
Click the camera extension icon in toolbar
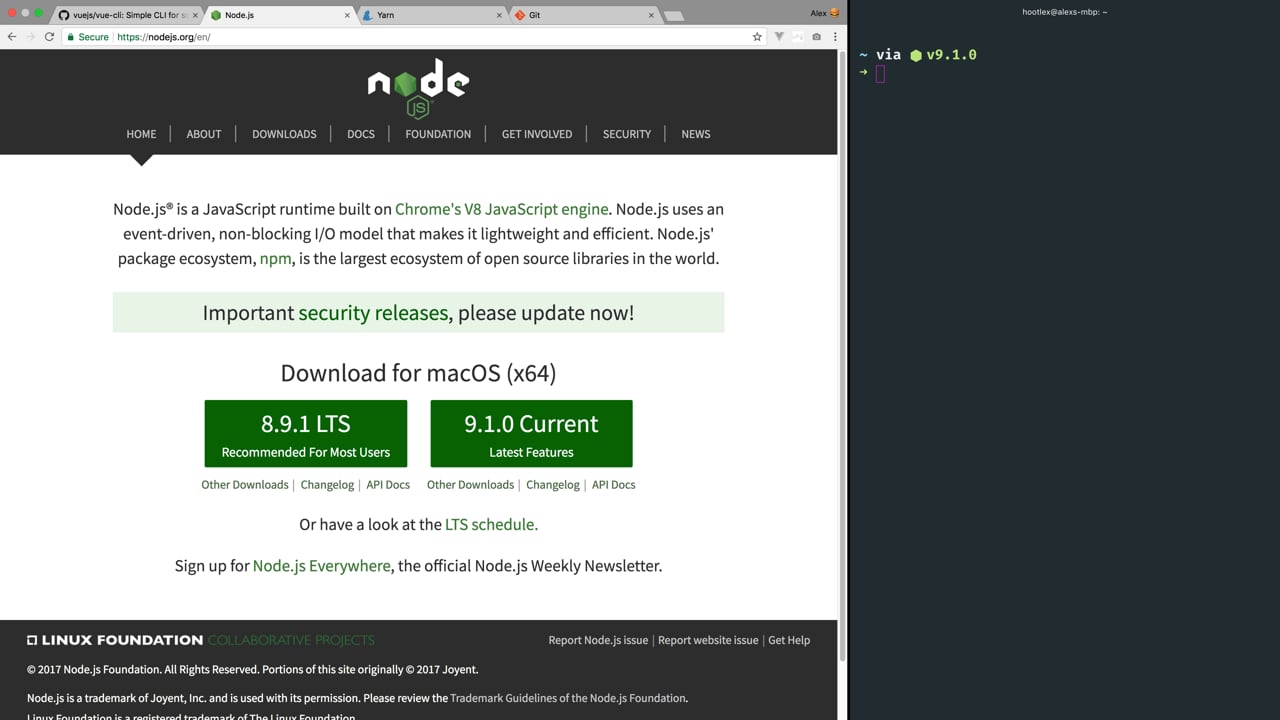(x=816, y=37)
